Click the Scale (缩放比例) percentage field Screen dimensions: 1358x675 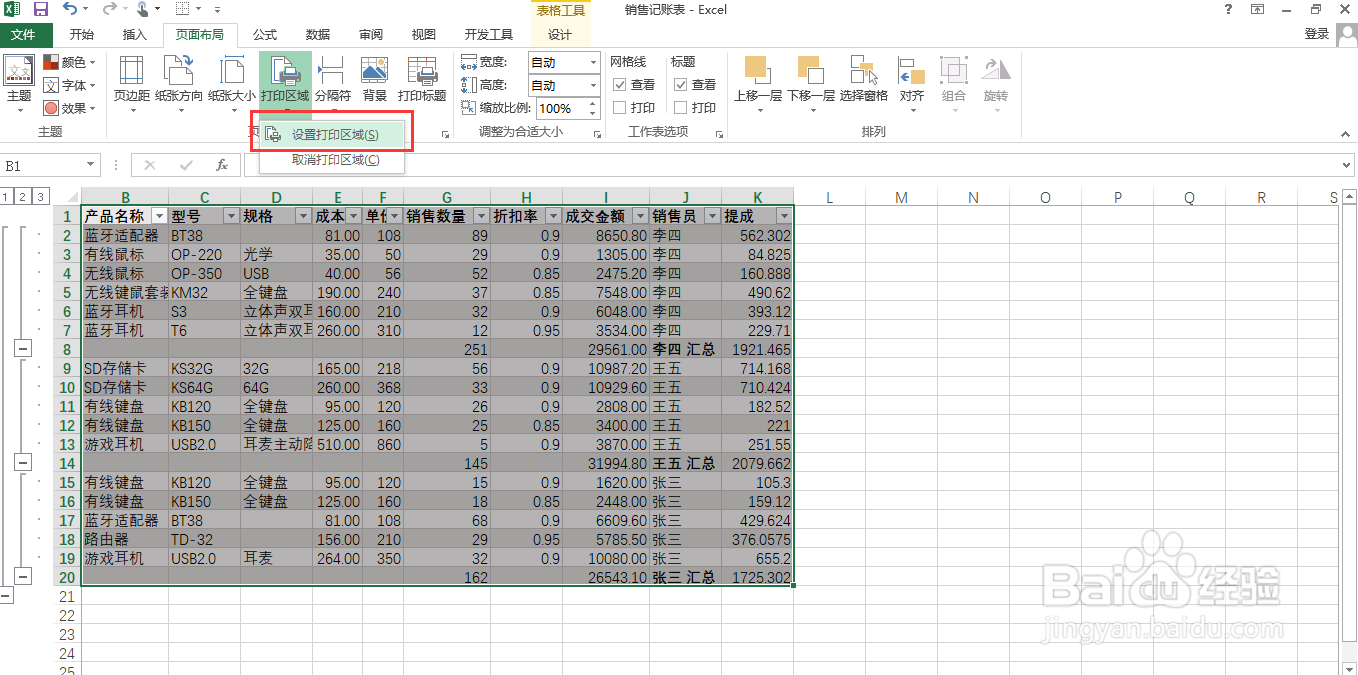coord(561,108)
